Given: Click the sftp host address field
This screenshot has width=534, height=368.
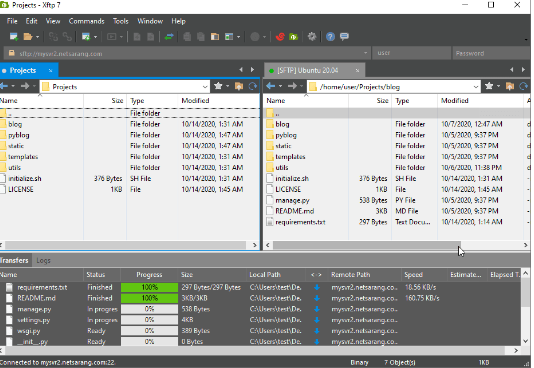Looking at the screenshot, I should click(x=187, y=53).
